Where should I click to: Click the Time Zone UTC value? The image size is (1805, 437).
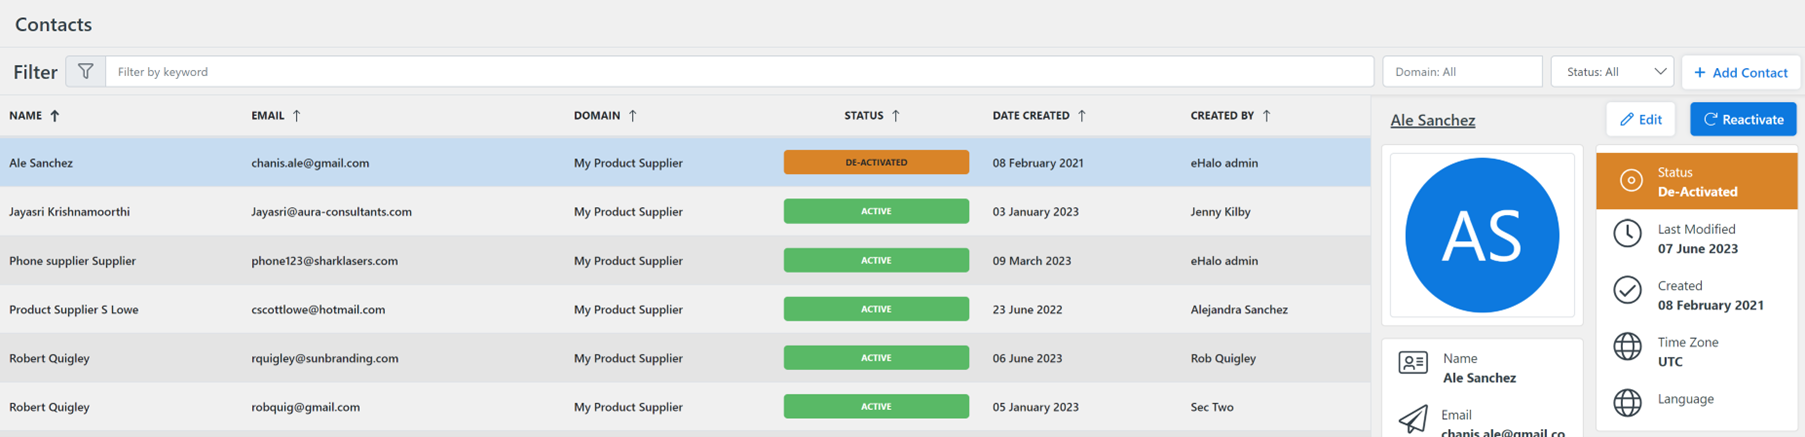tap(1670, 362)
